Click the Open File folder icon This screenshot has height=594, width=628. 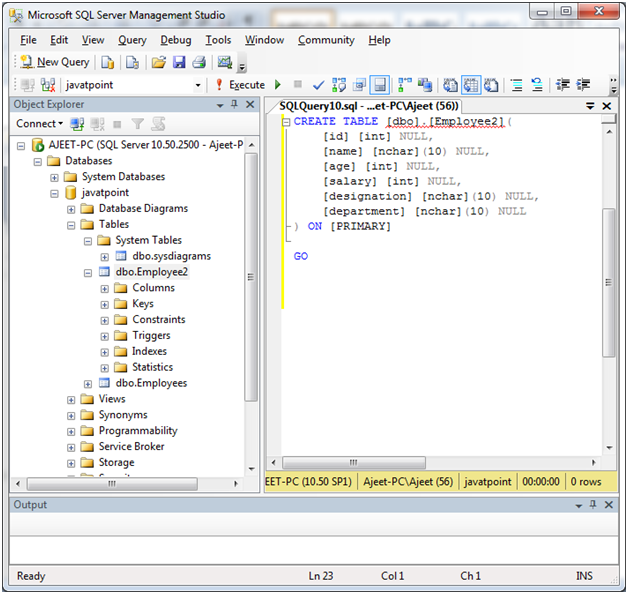pyautogui.click(x=158, y=62)
